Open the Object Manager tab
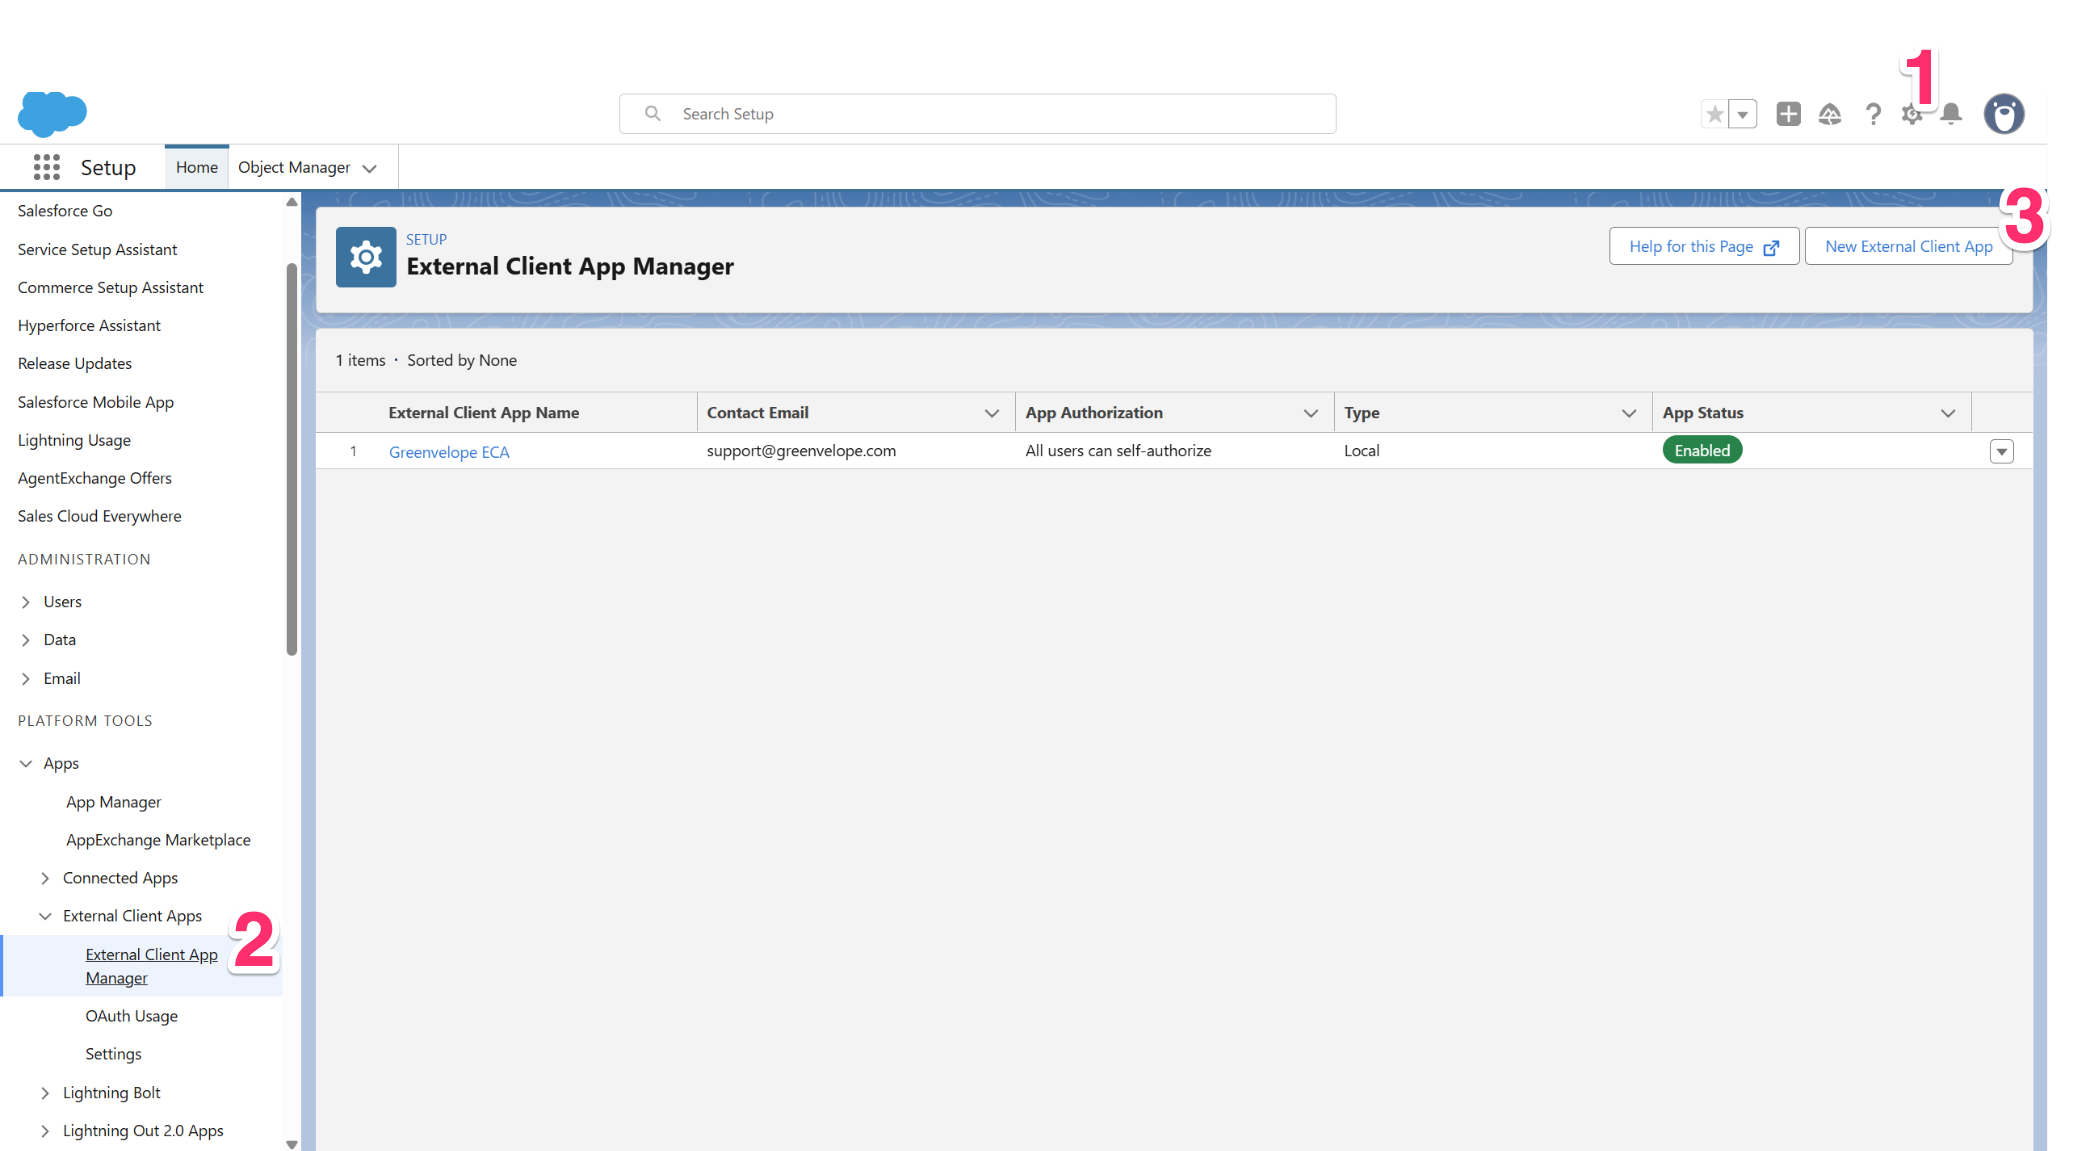Screen dimensions: 2079x1151 294,167
